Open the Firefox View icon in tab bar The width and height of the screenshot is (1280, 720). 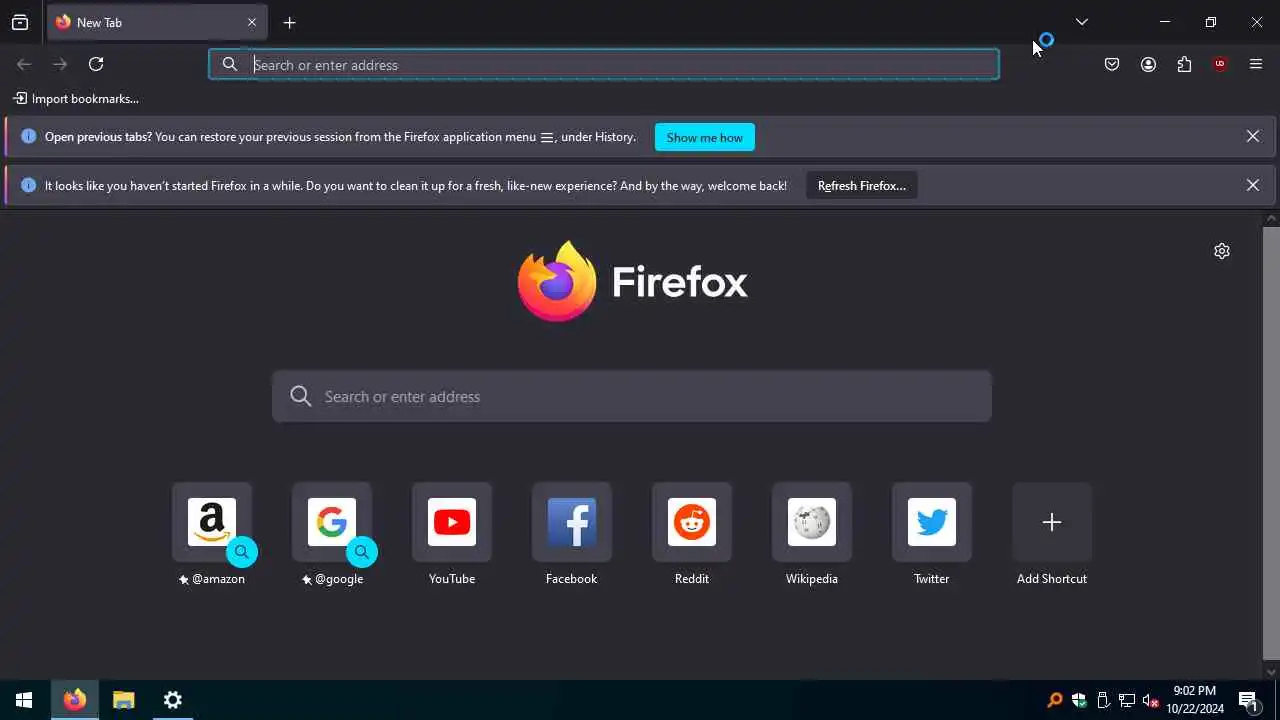click(x=20, y=22)
